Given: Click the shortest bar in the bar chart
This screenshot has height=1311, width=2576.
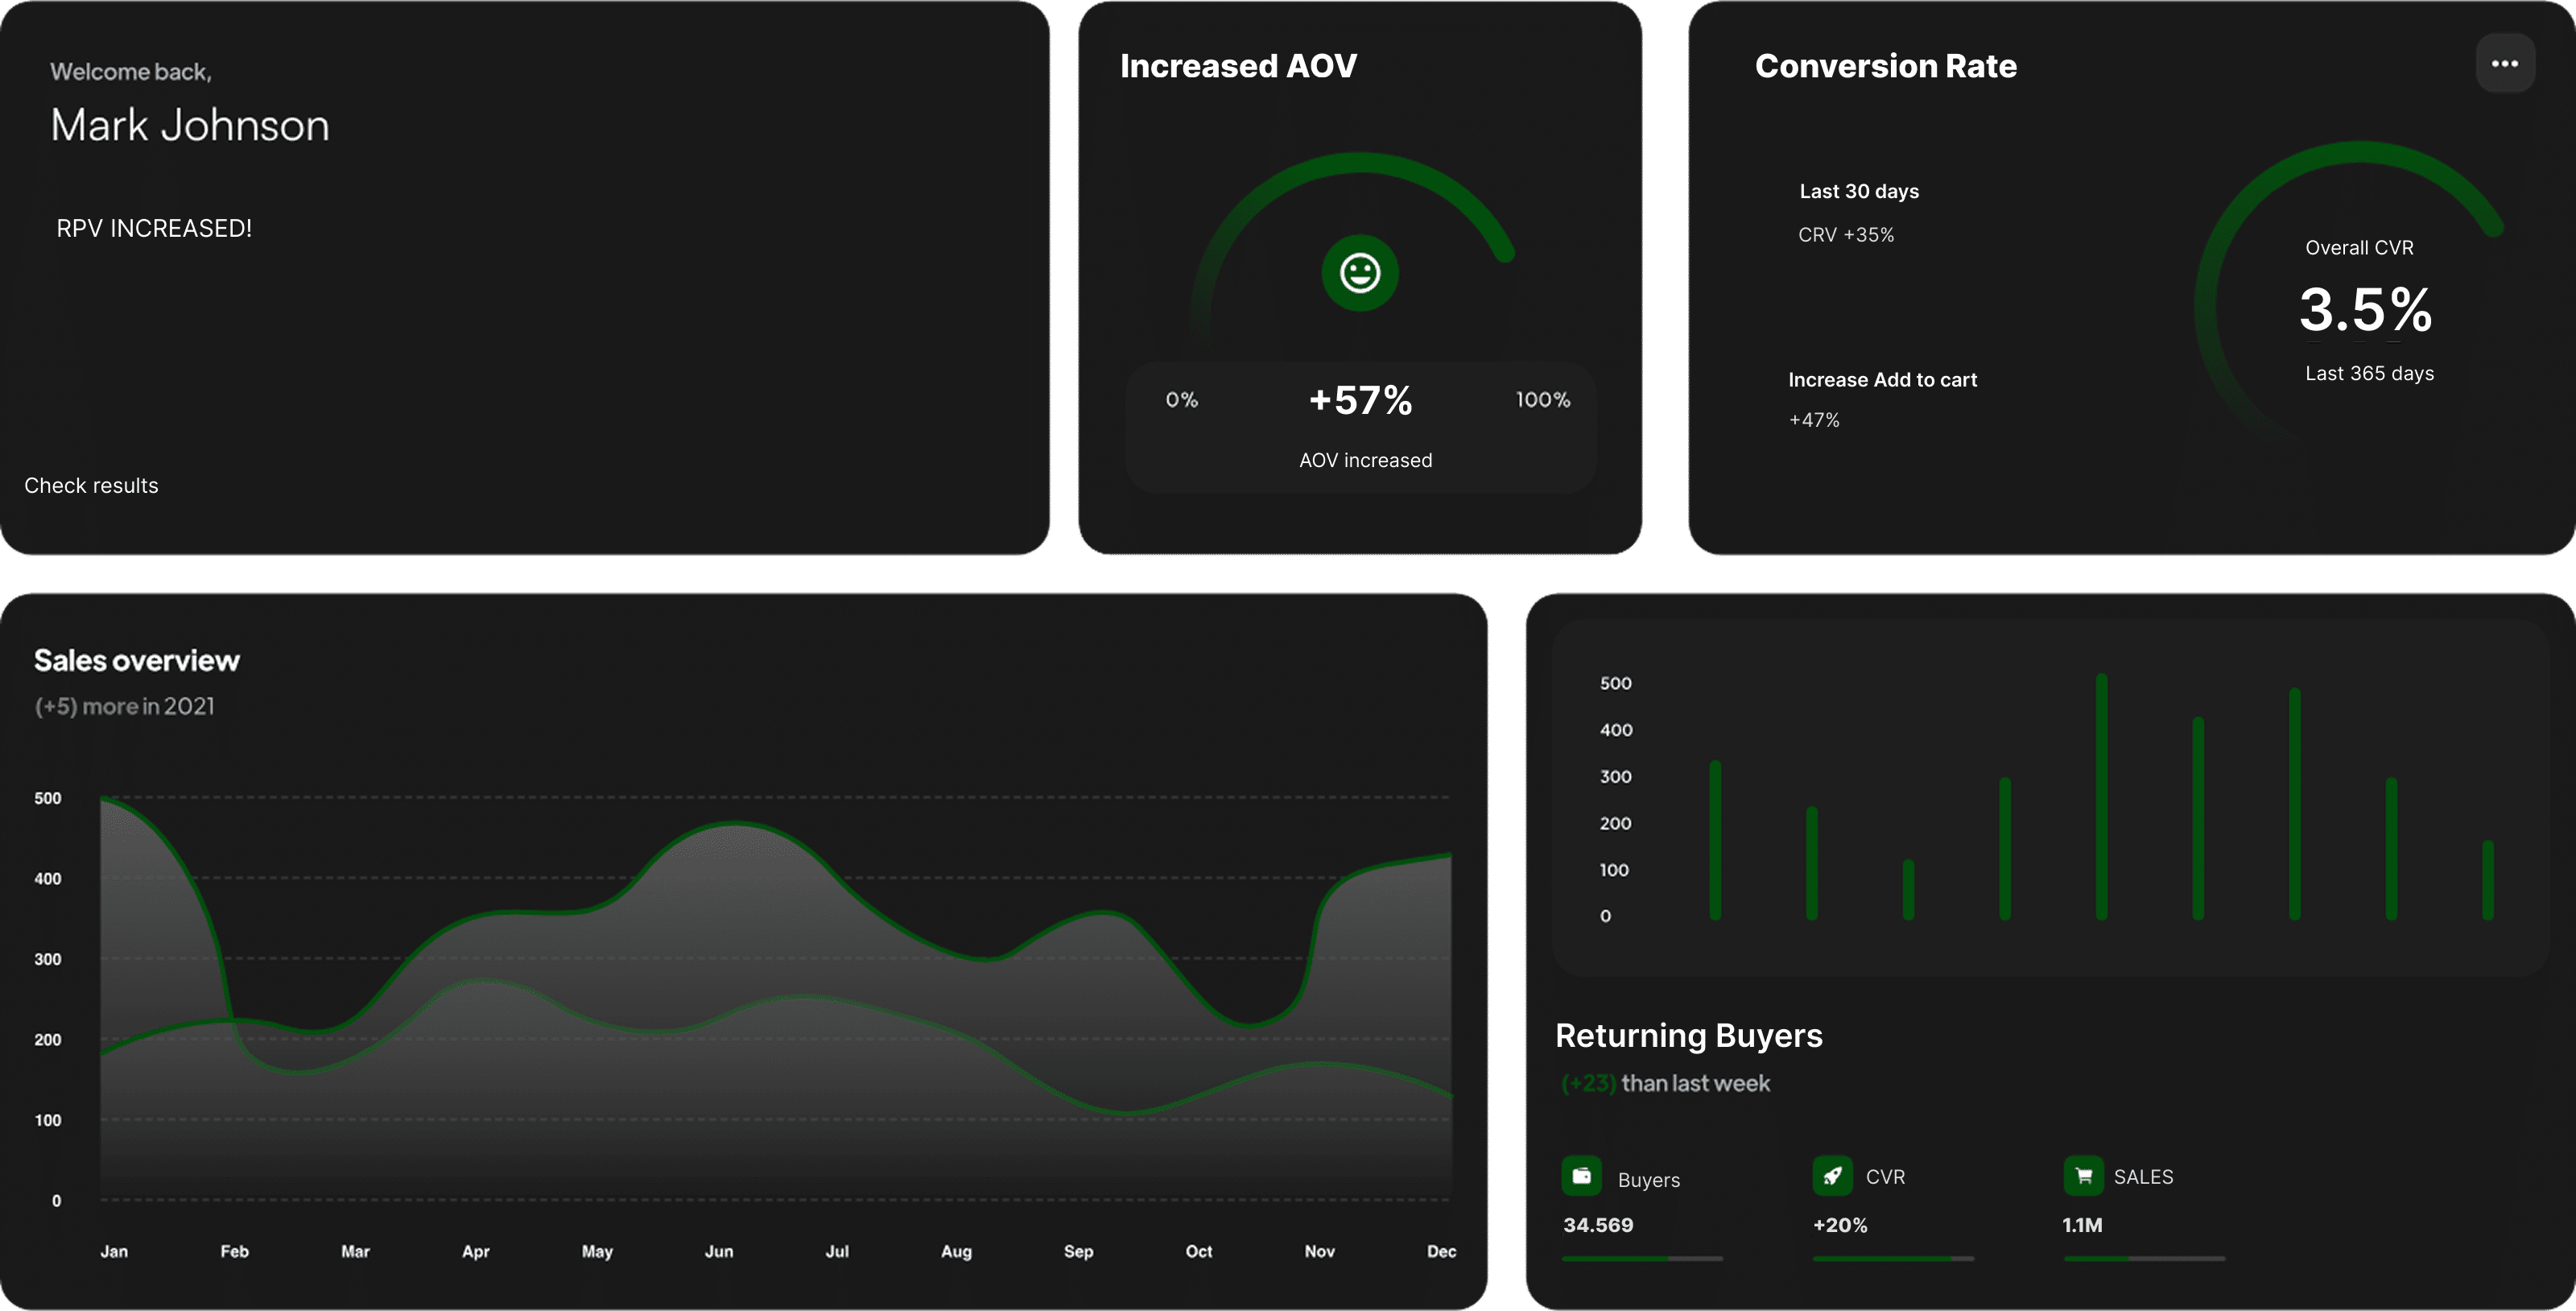Looking at the screenshot, I should click(x=1908, y=890).
